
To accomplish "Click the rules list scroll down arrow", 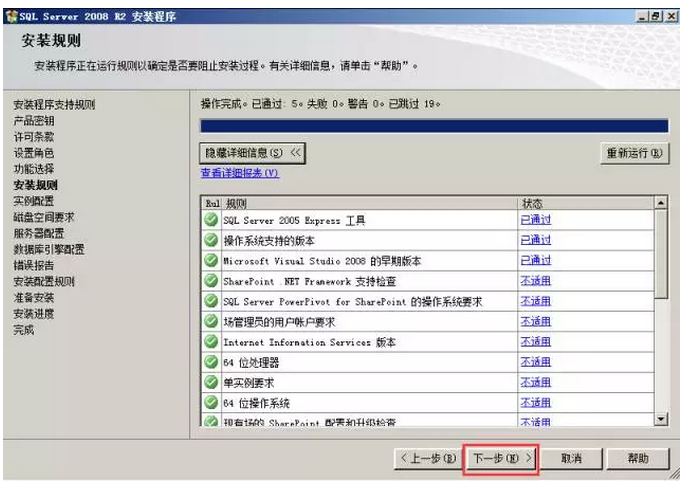I will click(x=660, y=419).
